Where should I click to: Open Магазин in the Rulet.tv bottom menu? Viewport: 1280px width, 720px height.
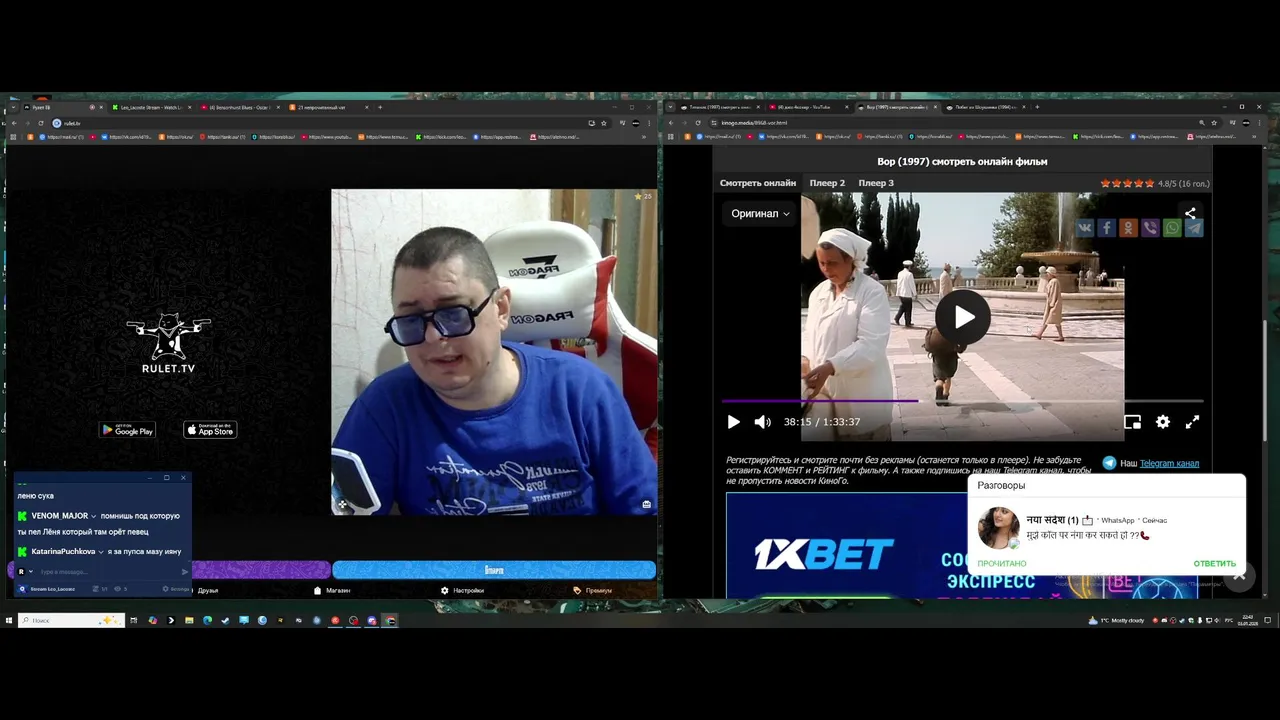[x=332, y=590]
